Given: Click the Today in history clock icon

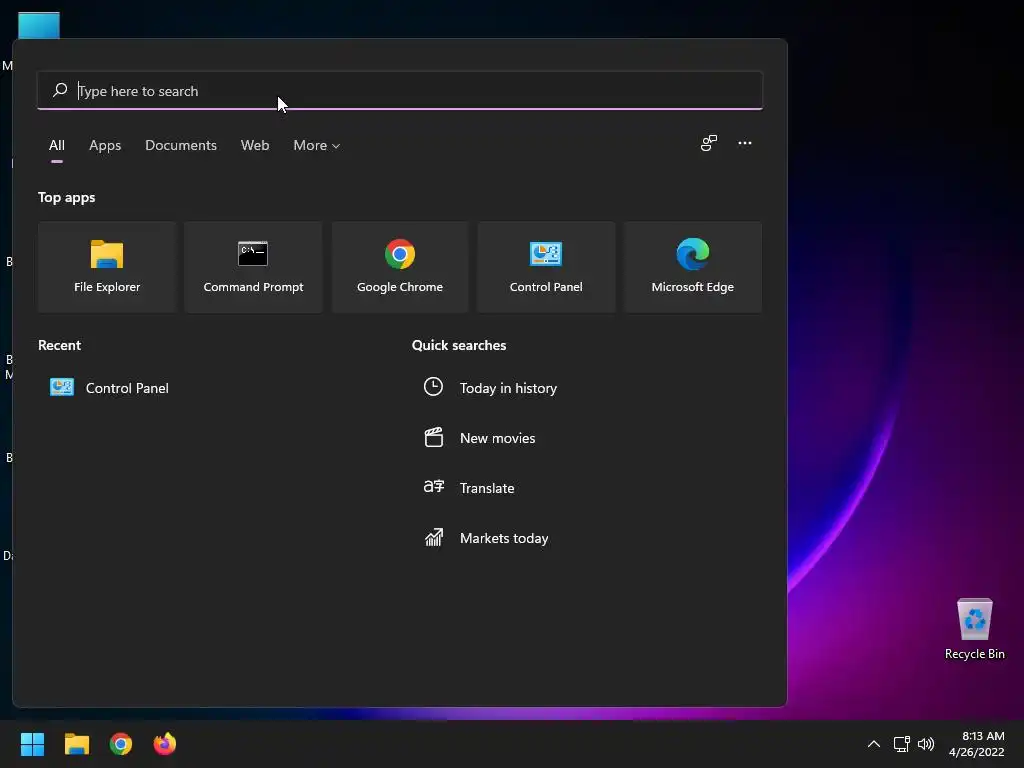Looking at the screenshot, I should [433, 387].
